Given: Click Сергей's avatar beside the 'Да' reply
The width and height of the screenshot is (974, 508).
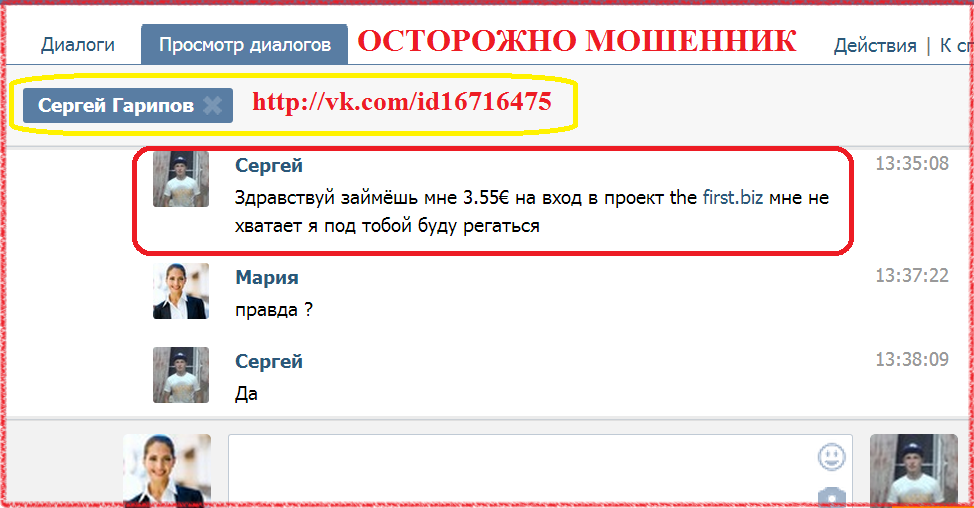Looking at the screenshot, I should click(x=181, y=374).
